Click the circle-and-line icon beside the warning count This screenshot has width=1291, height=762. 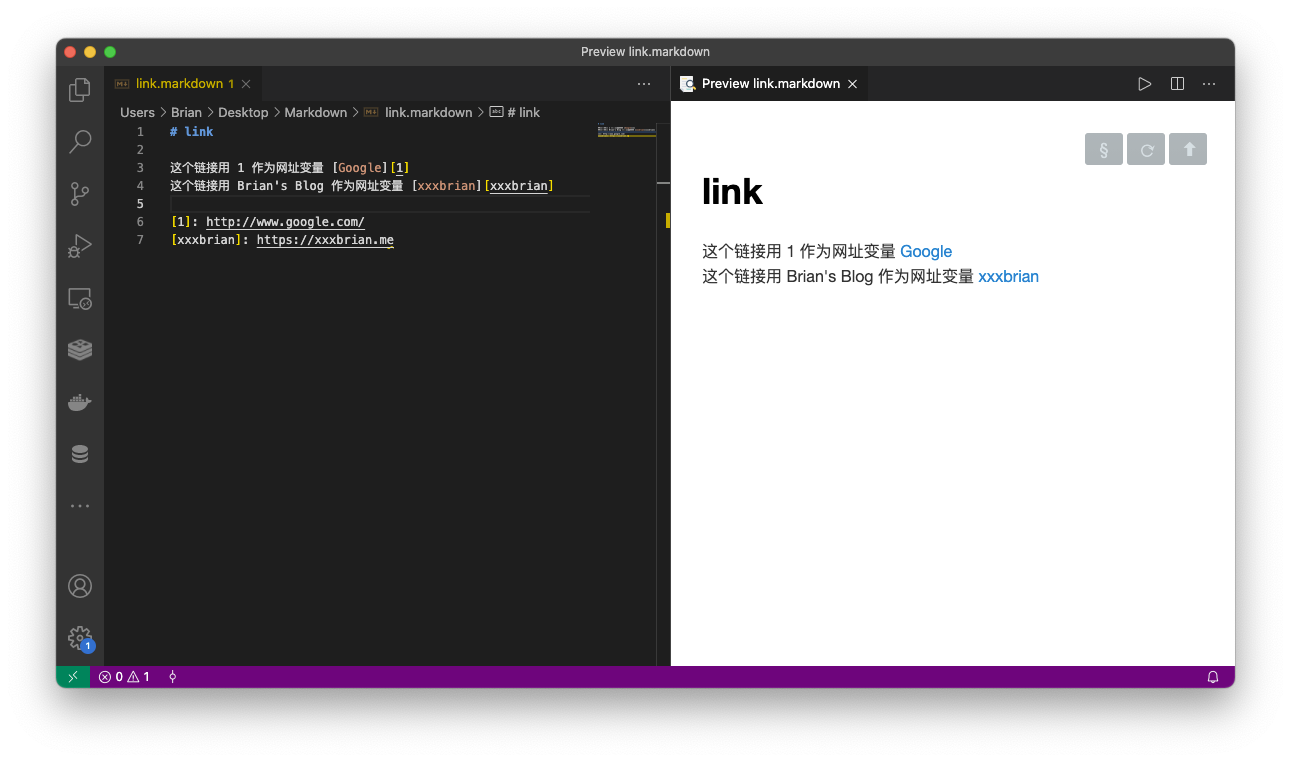[172, 677]
